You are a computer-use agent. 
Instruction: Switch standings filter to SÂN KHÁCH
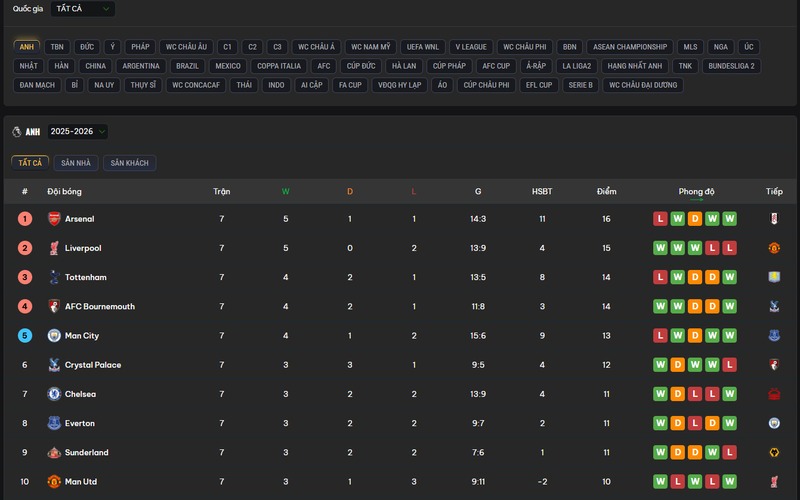(129, 163)
